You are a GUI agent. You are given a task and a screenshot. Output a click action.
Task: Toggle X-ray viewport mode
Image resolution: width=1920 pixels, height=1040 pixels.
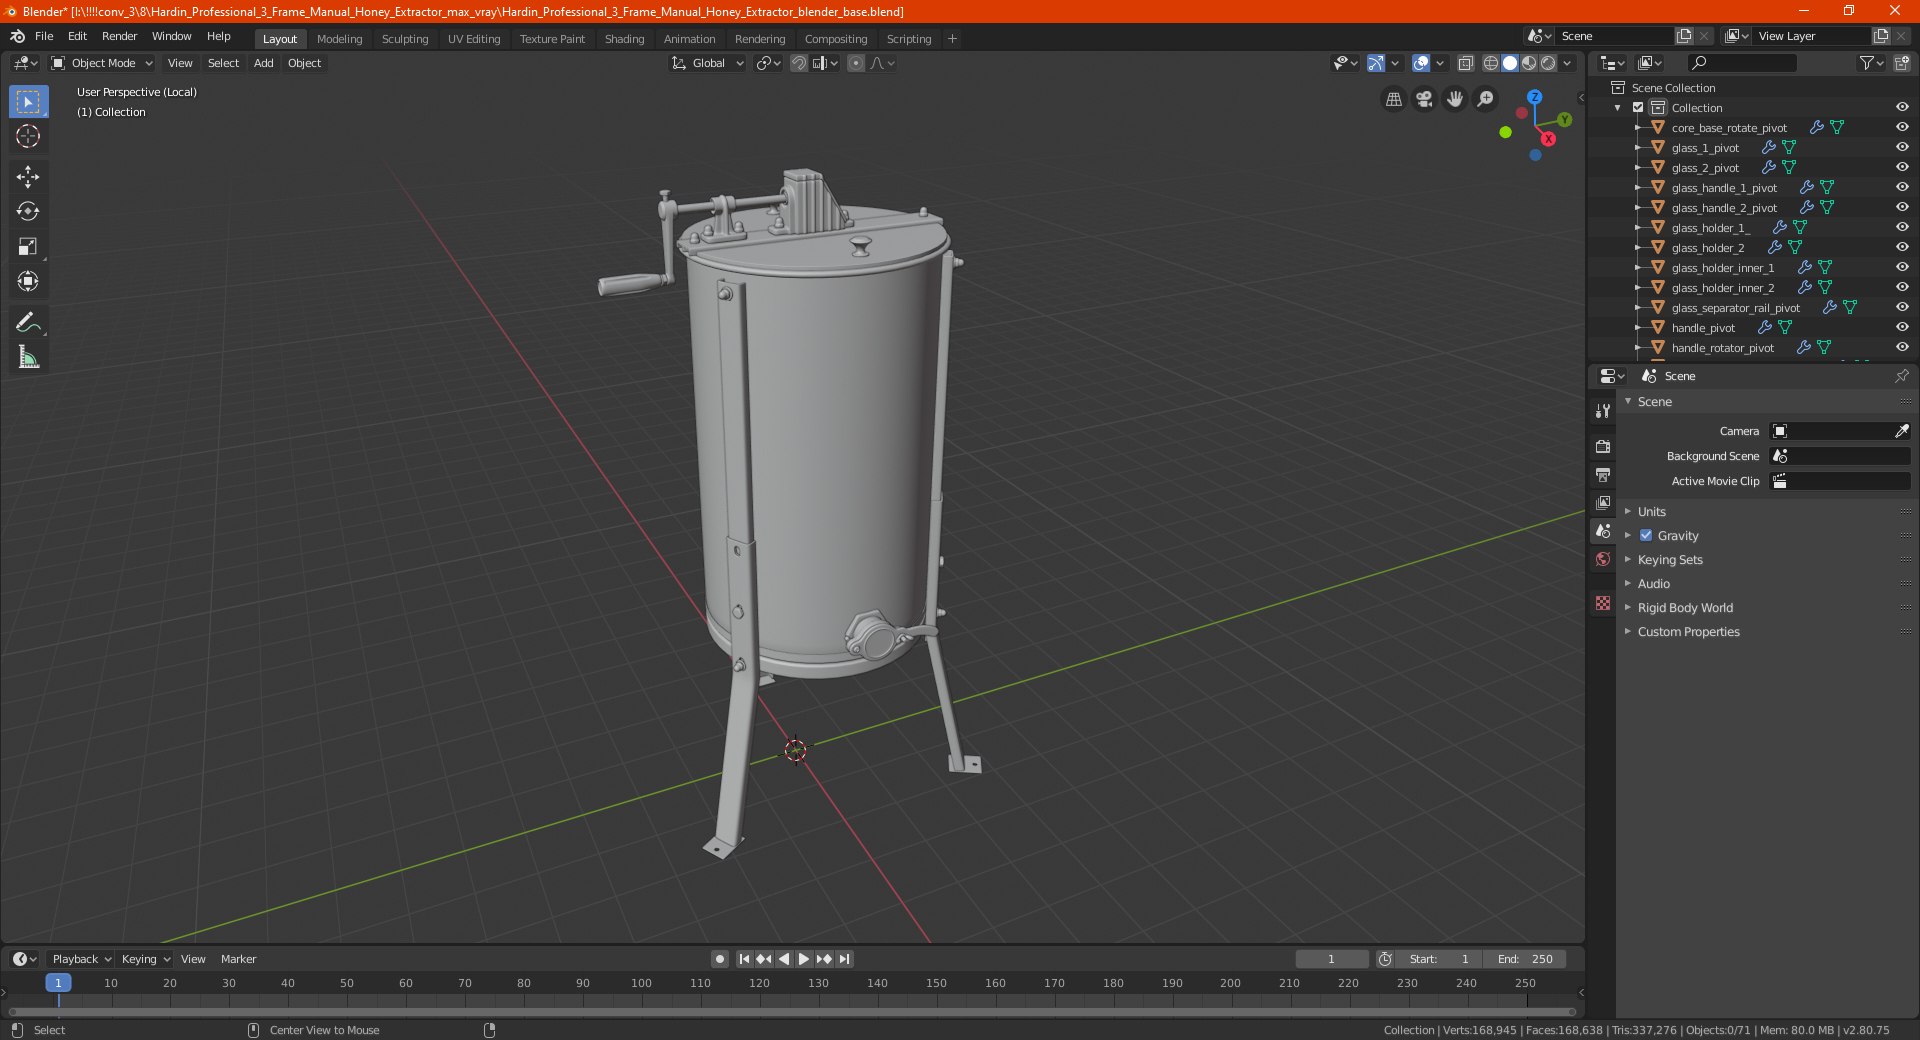(x=1466, y=63)
